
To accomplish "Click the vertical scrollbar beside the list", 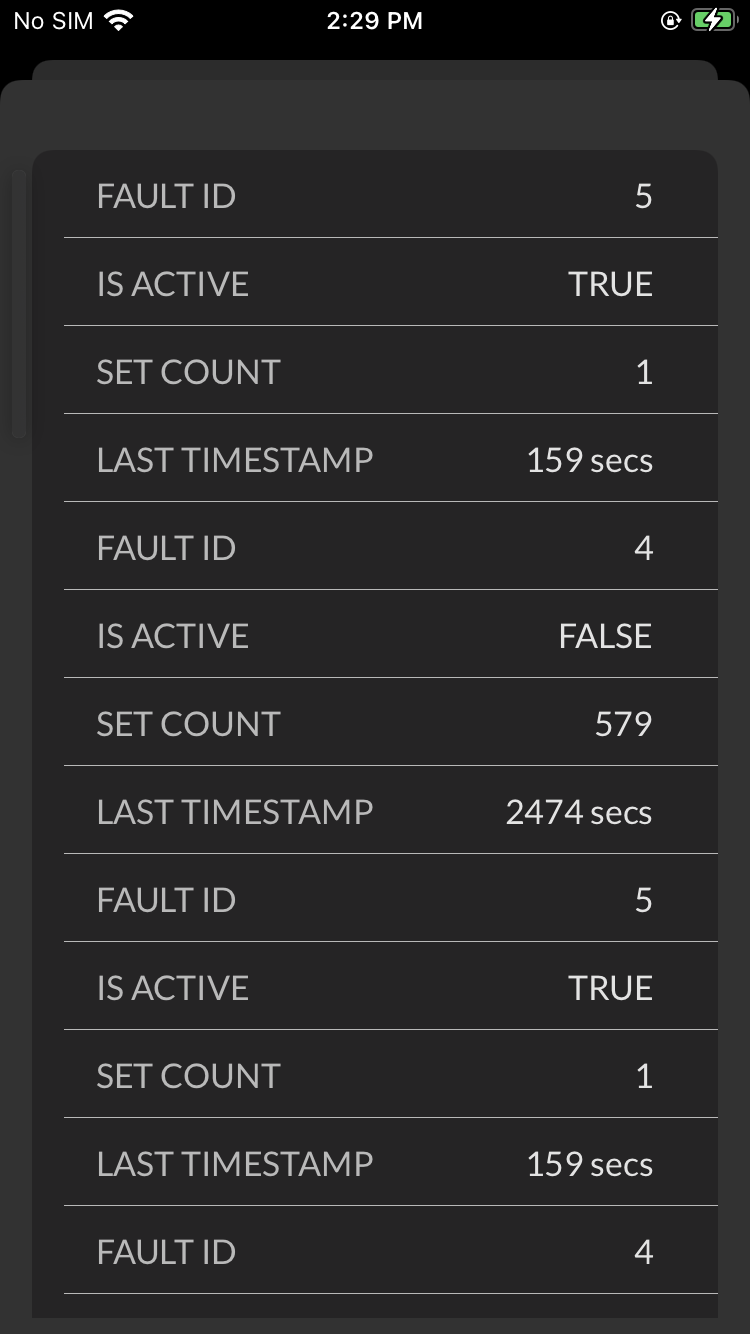I will tap(19, 304).
